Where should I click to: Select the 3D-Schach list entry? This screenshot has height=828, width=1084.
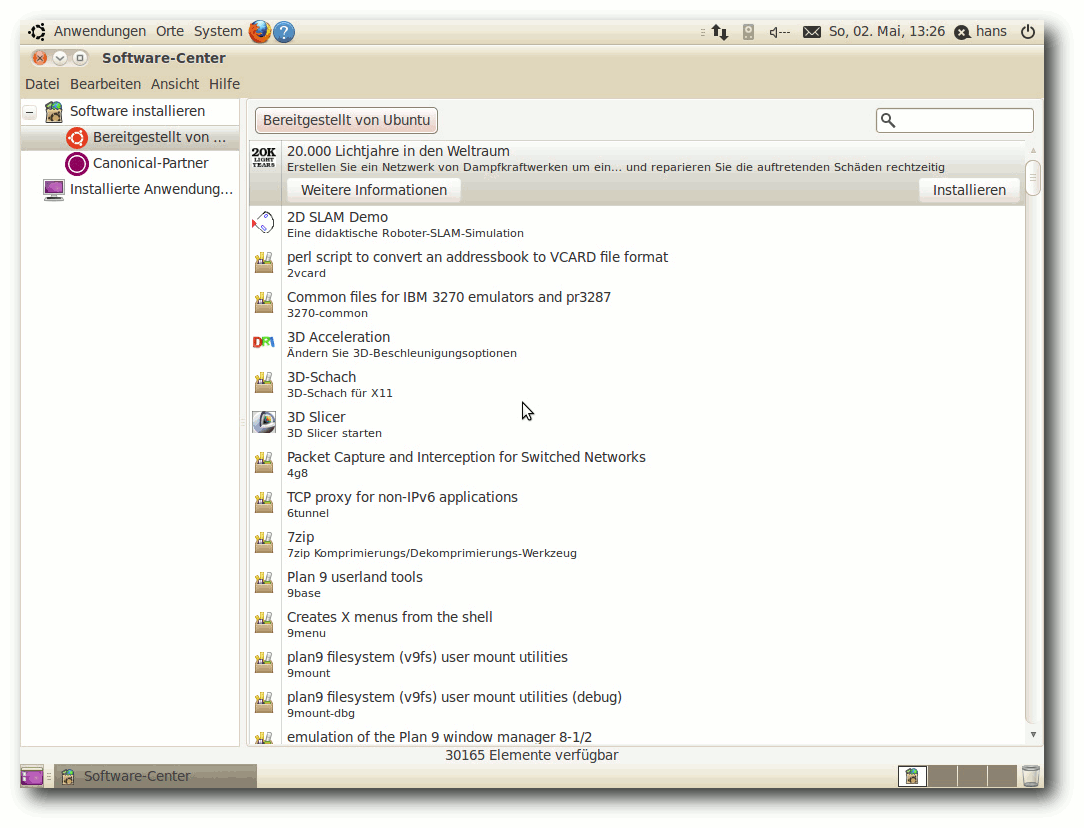(637, 384)
